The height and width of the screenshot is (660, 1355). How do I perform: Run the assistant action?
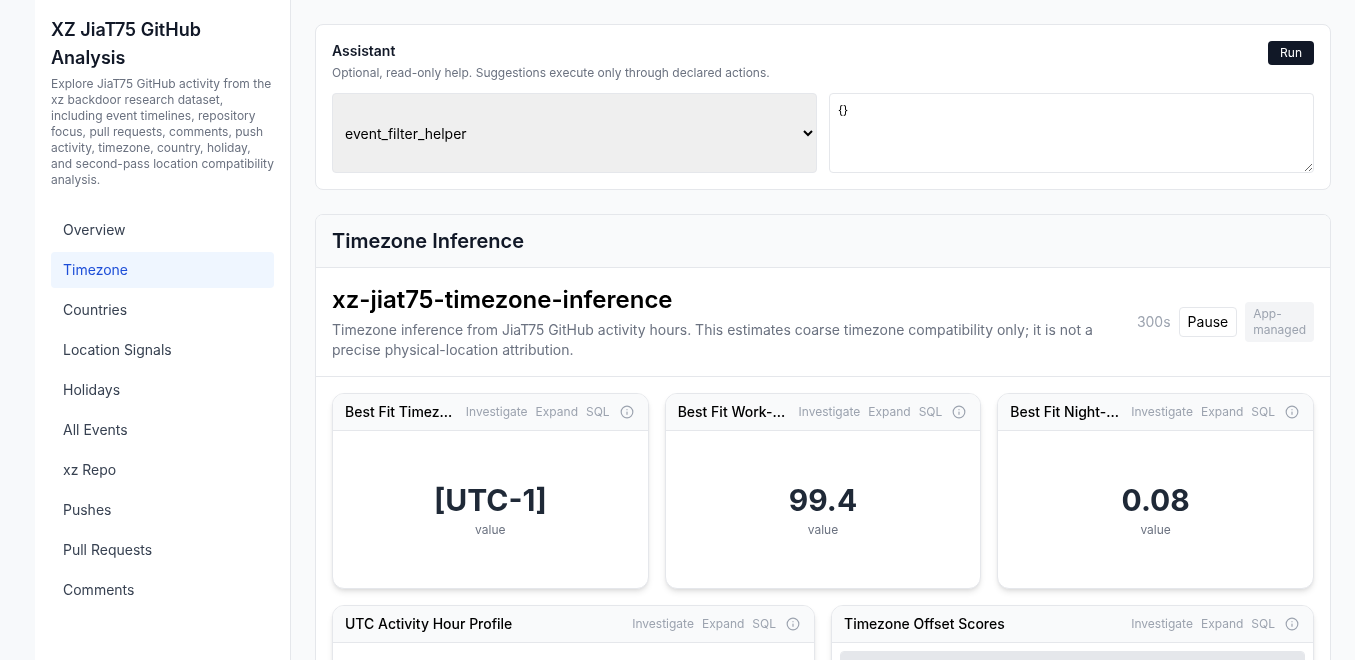[1290, 53]
